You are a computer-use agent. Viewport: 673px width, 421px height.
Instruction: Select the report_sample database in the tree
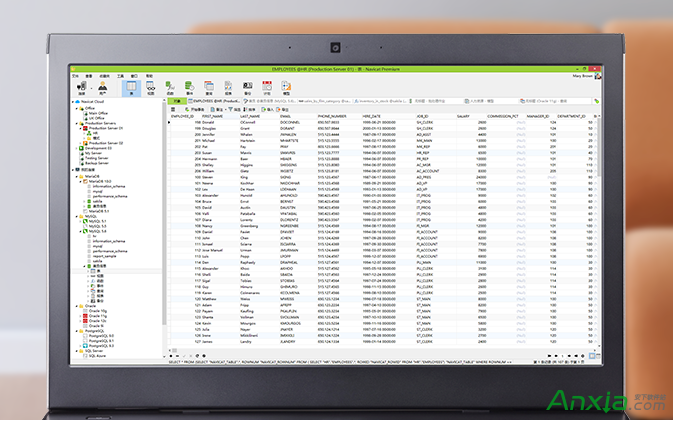(102, 256)
